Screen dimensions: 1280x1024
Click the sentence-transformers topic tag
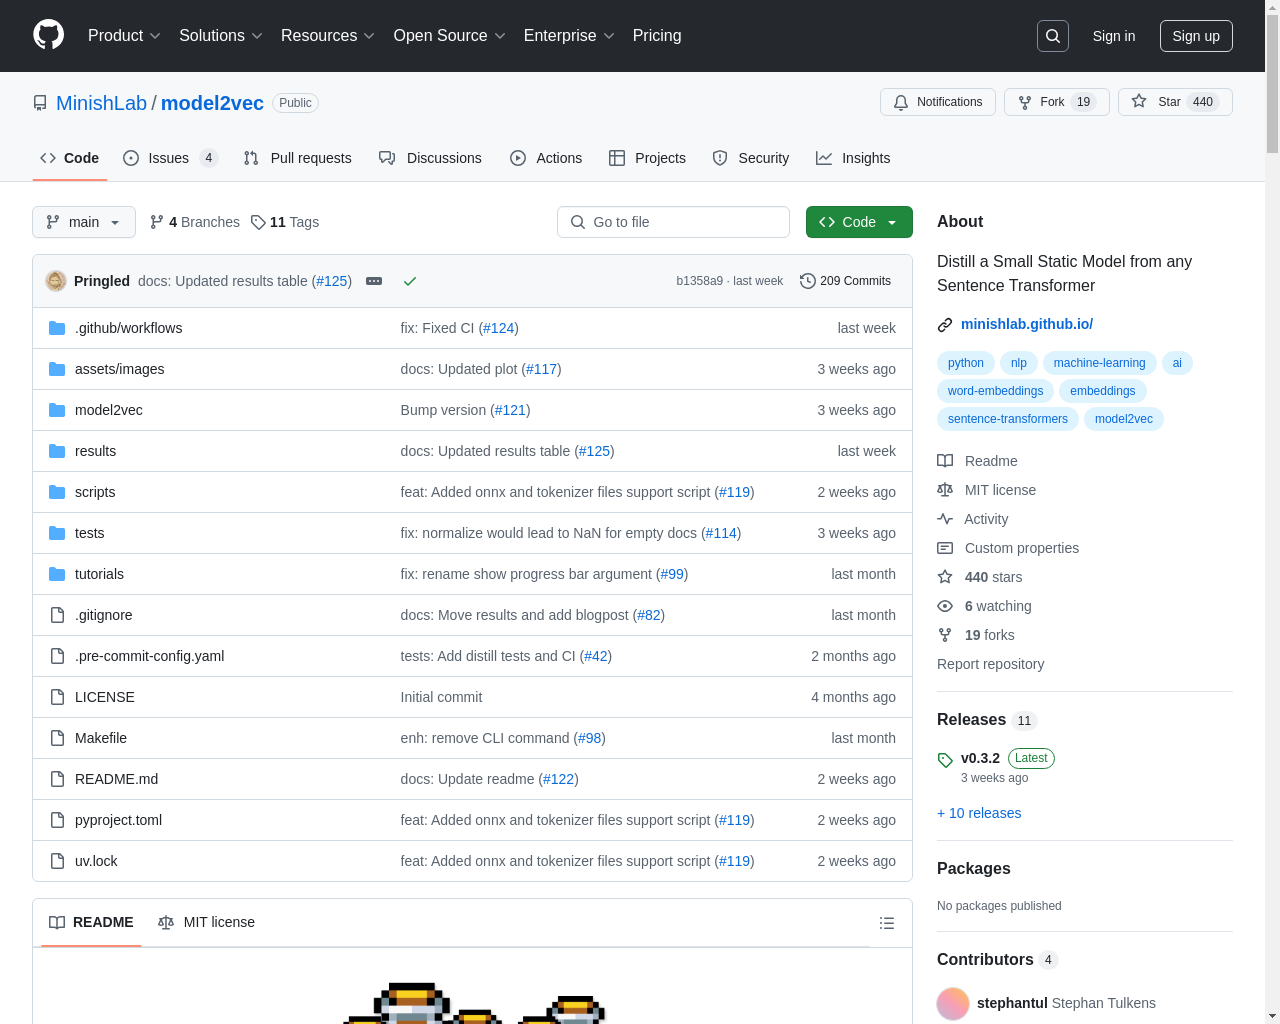click(x=1008, y=419)
